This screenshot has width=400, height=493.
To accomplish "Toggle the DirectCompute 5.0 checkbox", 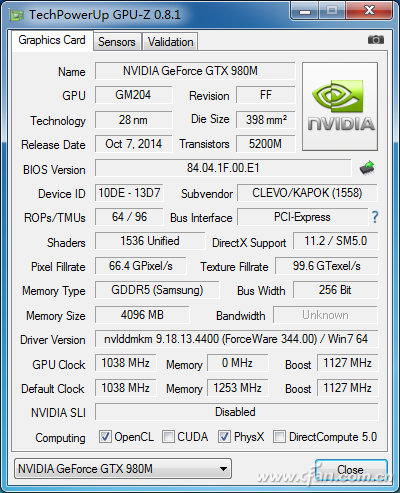I will click(x=279, y=436).
